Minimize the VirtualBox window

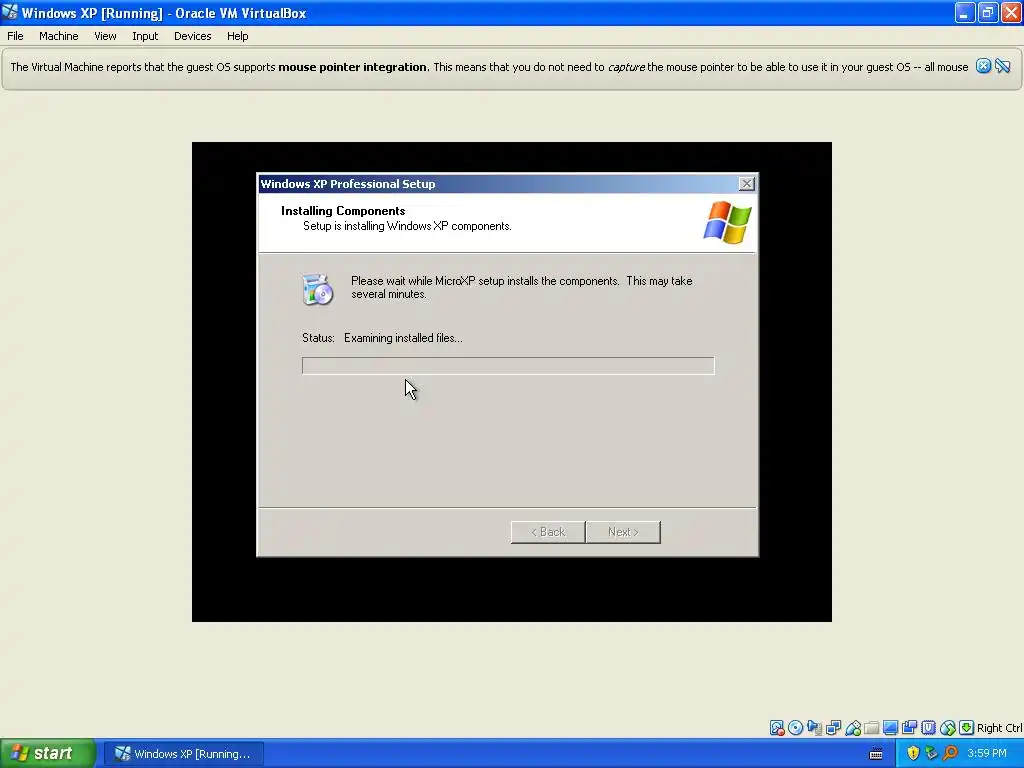point(965,12)
